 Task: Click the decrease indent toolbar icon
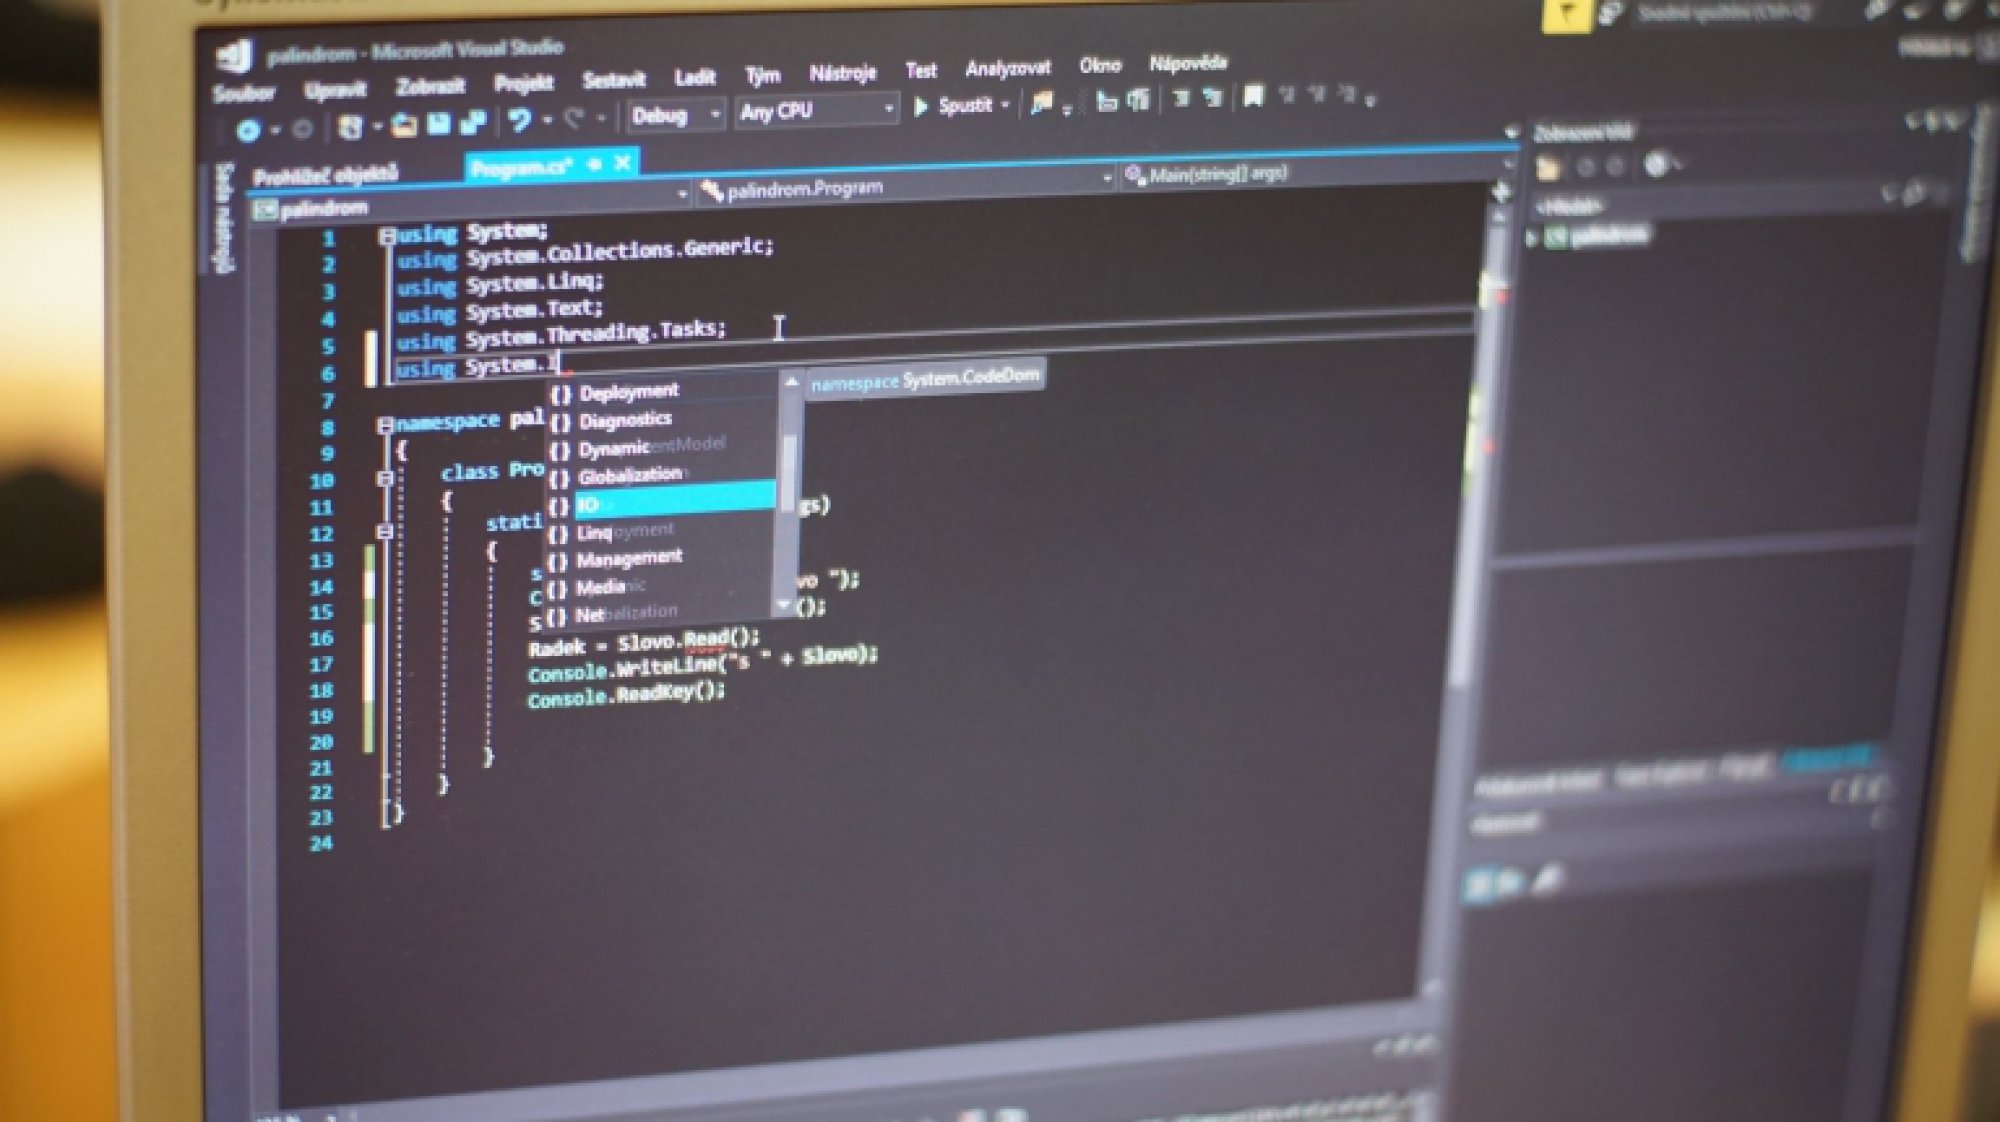pos(1181,98)
